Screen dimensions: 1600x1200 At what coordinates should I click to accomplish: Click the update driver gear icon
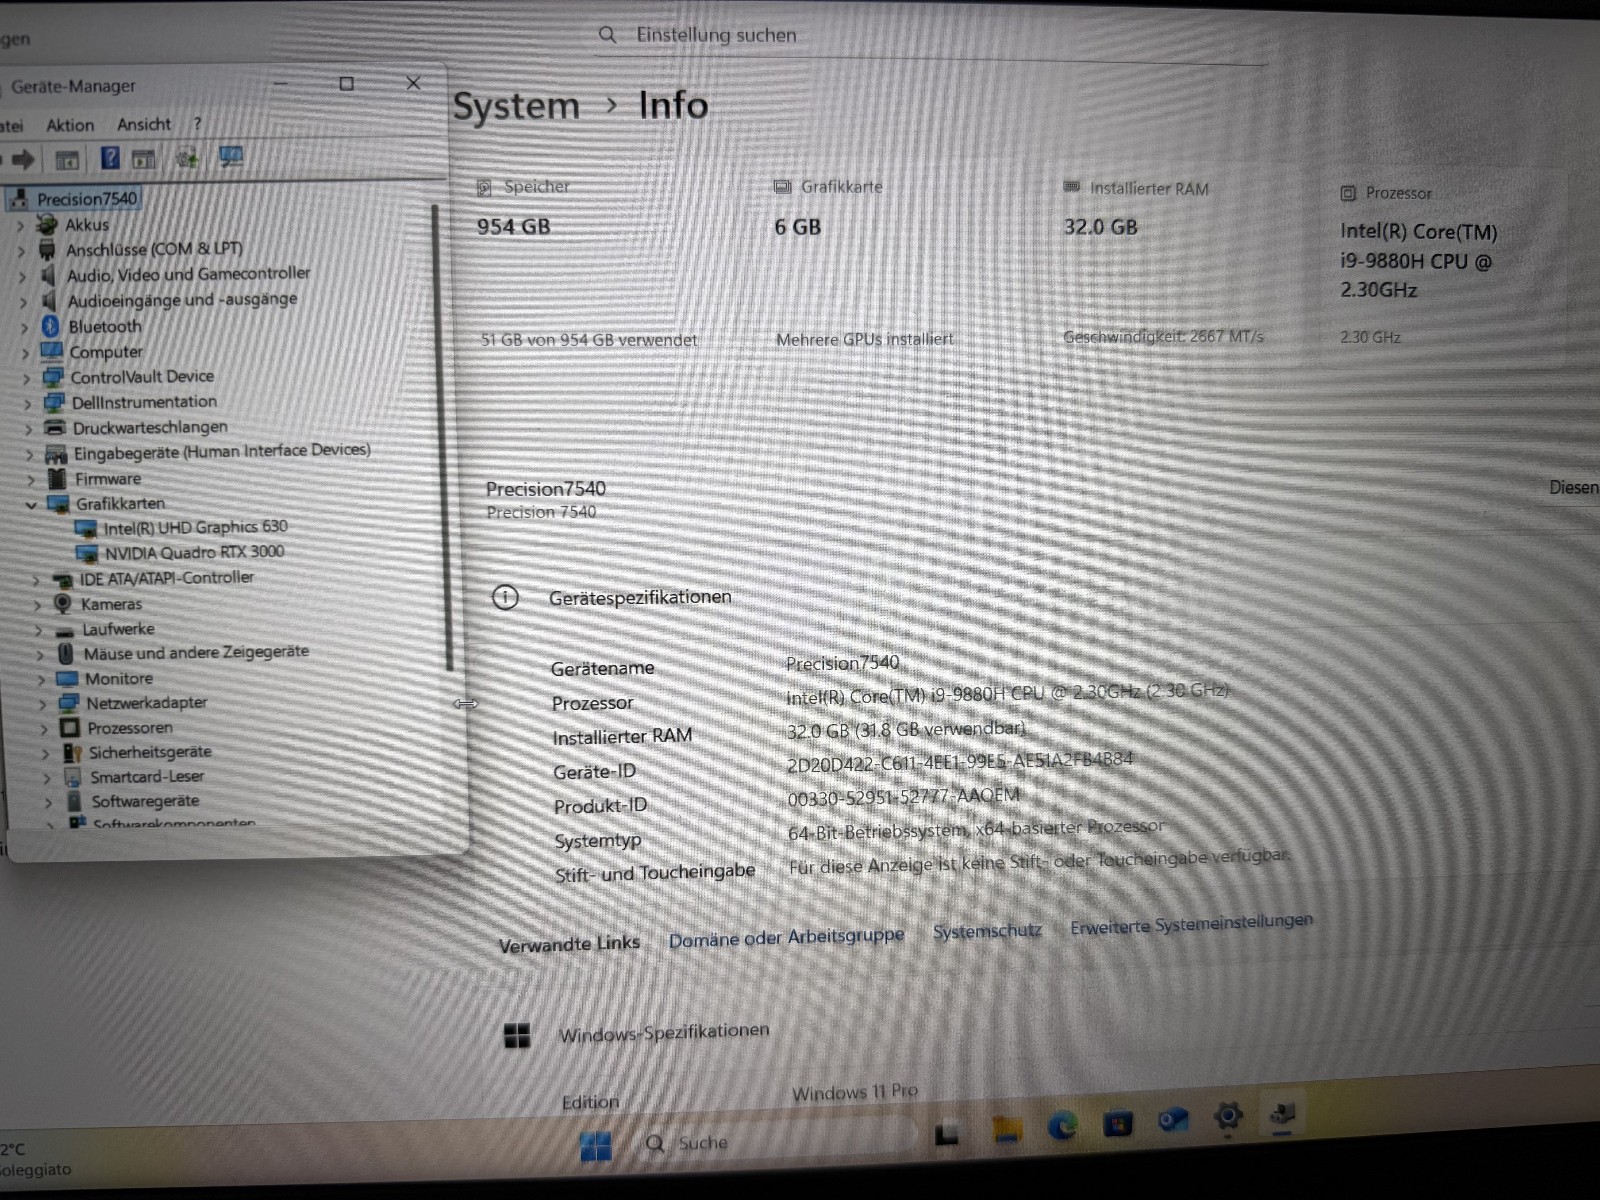(187, 157)
